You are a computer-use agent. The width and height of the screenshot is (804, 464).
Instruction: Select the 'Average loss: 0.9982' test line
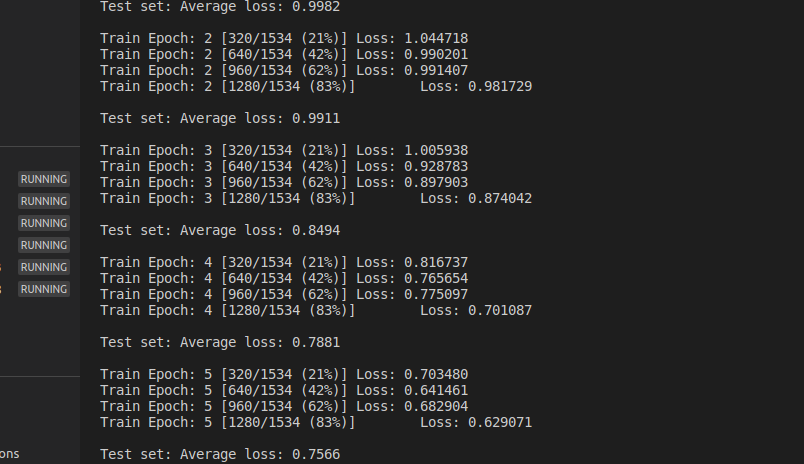(x=220, y=7)
